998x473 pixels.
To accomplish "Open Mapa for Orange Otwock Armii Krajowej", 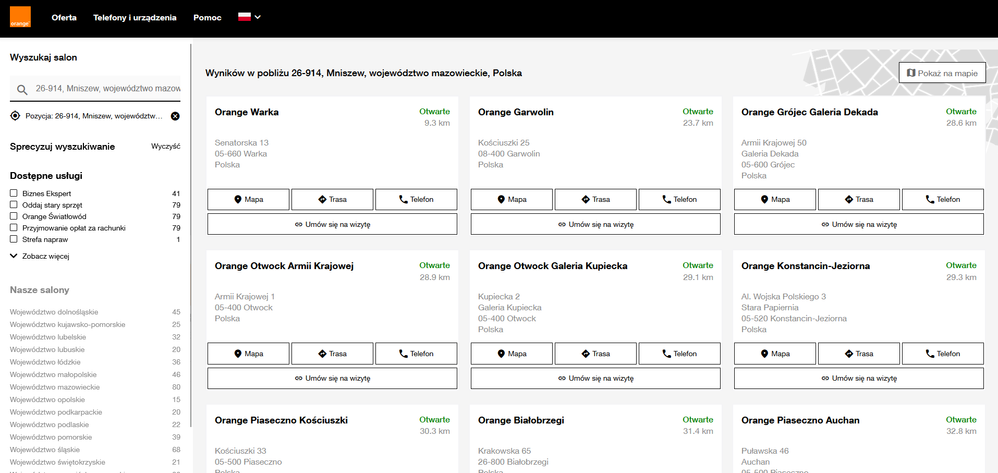I will coord(248,353).
